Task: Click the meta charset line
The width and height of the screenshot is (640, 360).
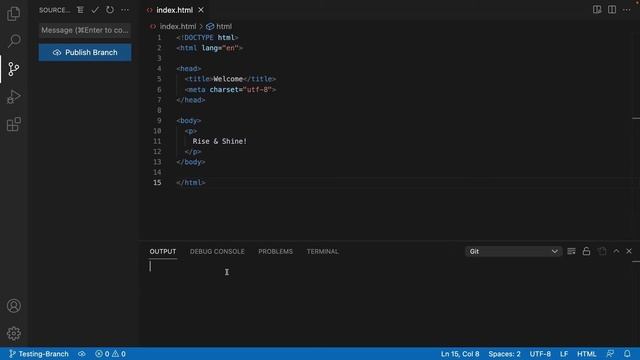Action: [230, 89]
